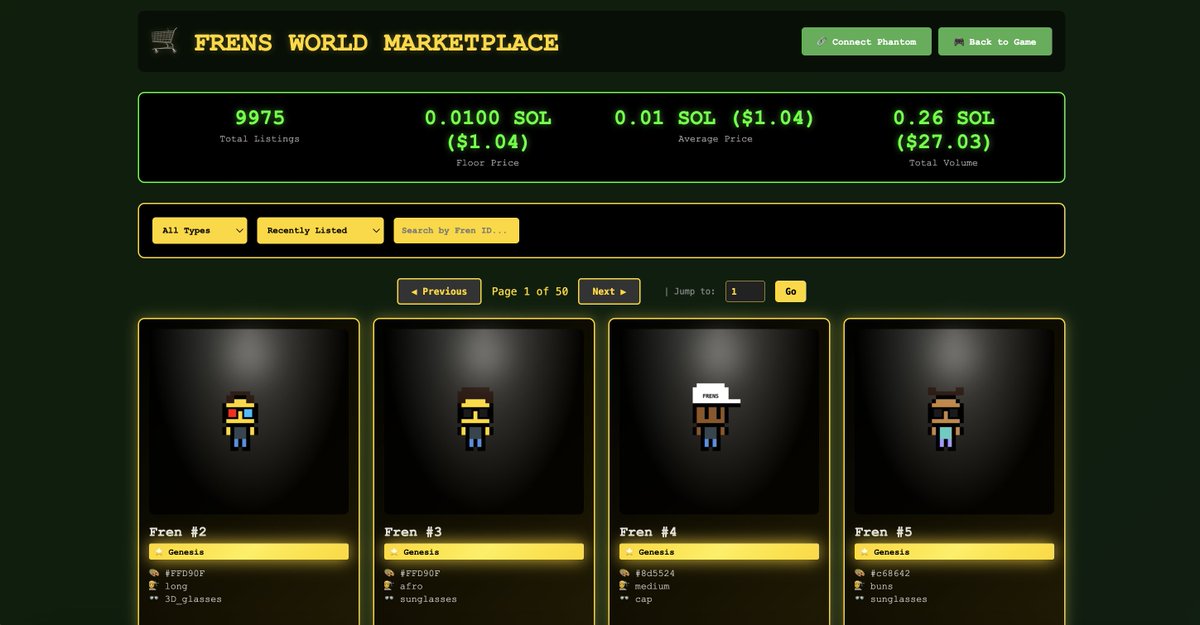
Task: Click the palette icon beside Fren #2's #FFD90F
Action: click(154, 573)
